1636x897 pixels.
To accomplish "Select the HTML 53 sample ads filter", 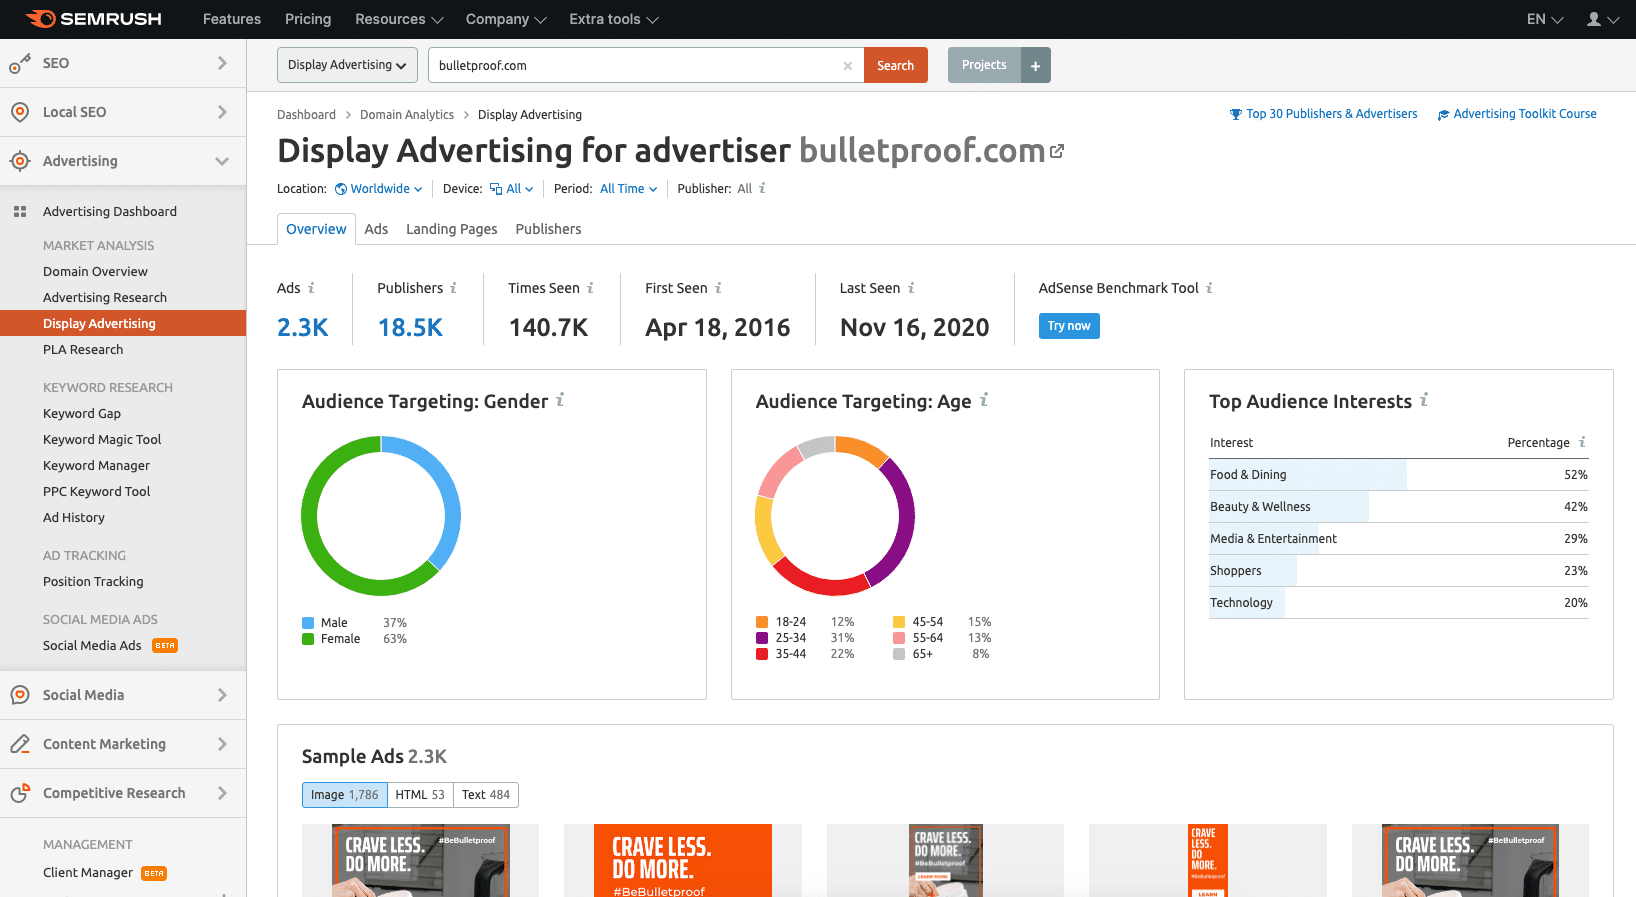I will [x=420, y=795].
